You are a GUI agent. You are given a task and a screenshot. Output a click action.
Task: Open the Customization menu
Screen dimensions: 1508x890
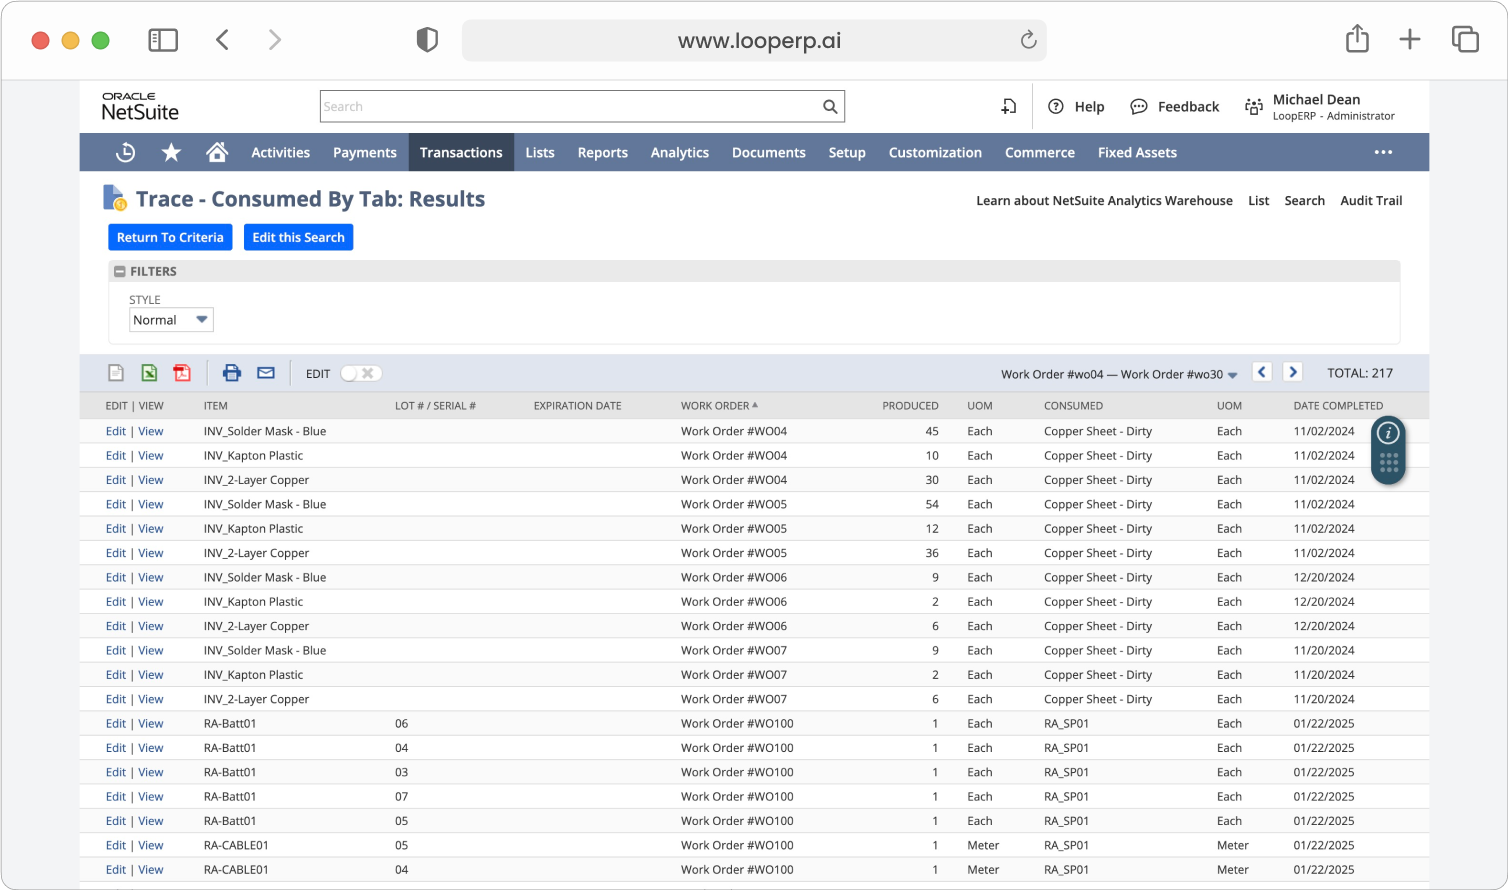[x=935, y=152]
